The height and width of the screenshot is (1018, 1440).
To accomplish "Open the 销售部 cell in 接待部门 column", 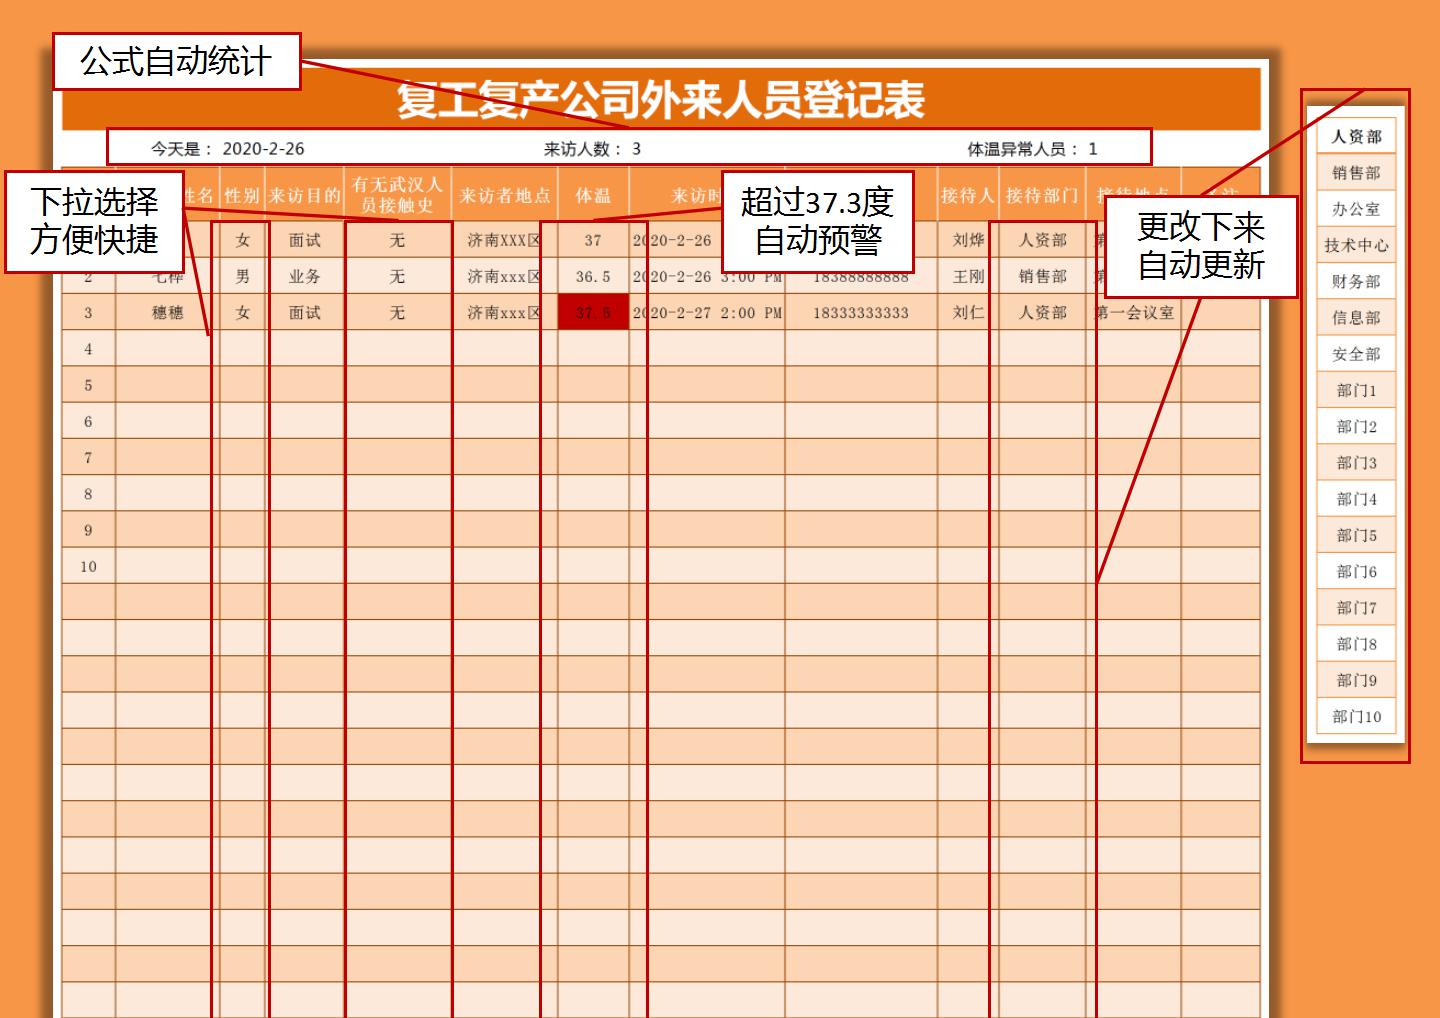I will (1042, 277).
